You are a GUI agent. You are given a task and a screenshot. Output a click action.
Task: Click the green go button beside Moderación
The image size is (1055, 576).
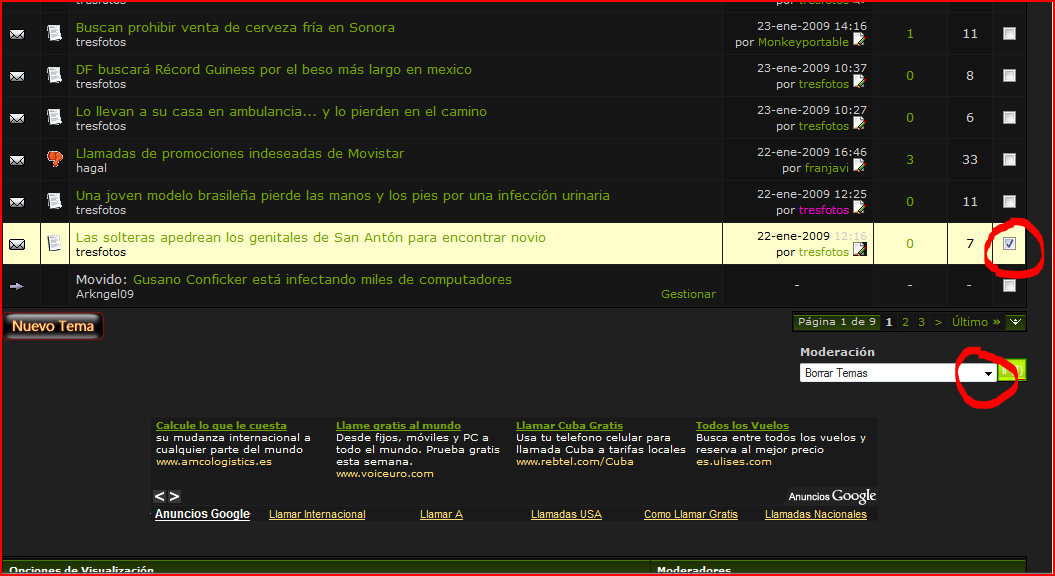[x=1011, y=371]
